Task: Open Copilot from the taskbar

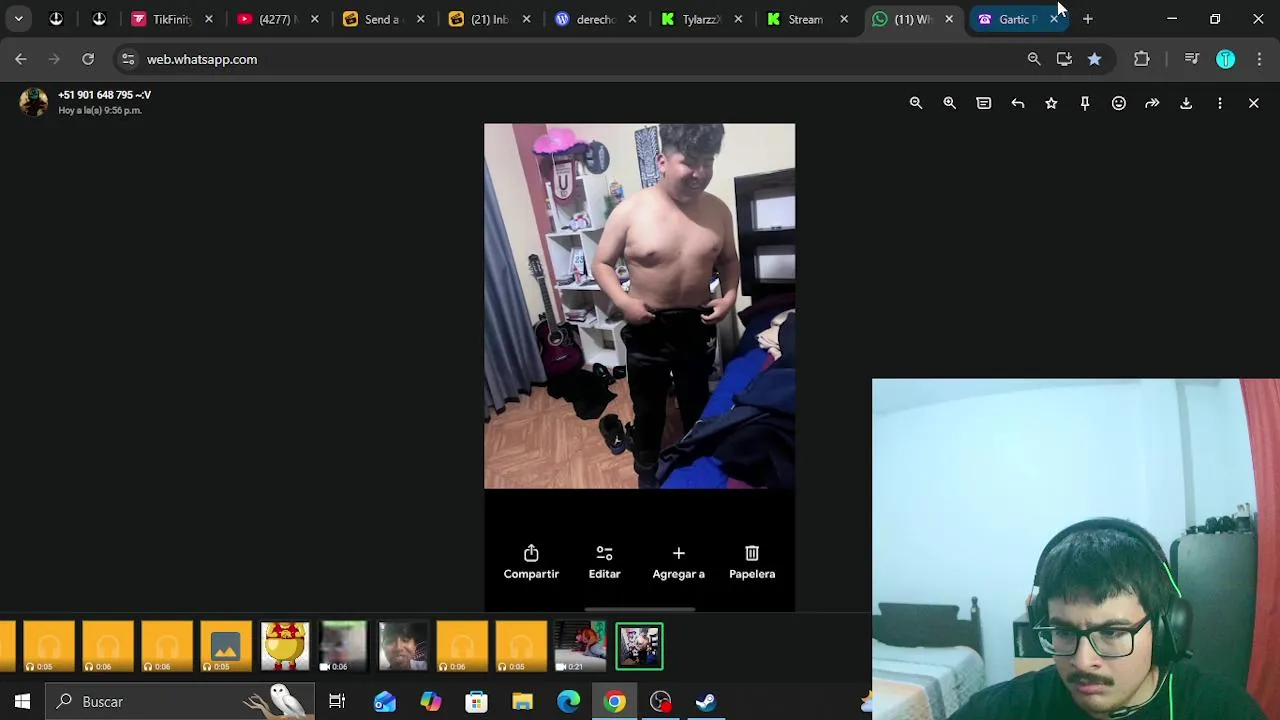Action: pos(431,702)
